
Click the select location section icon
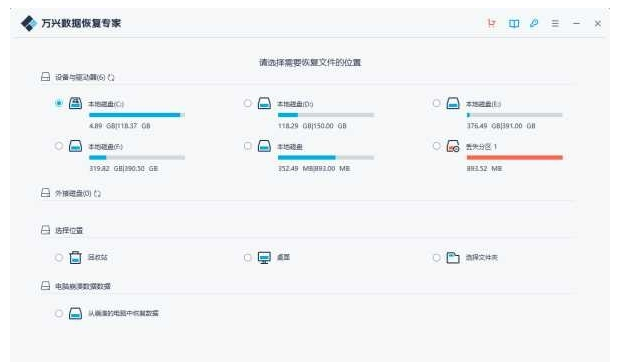click(46, 230)
